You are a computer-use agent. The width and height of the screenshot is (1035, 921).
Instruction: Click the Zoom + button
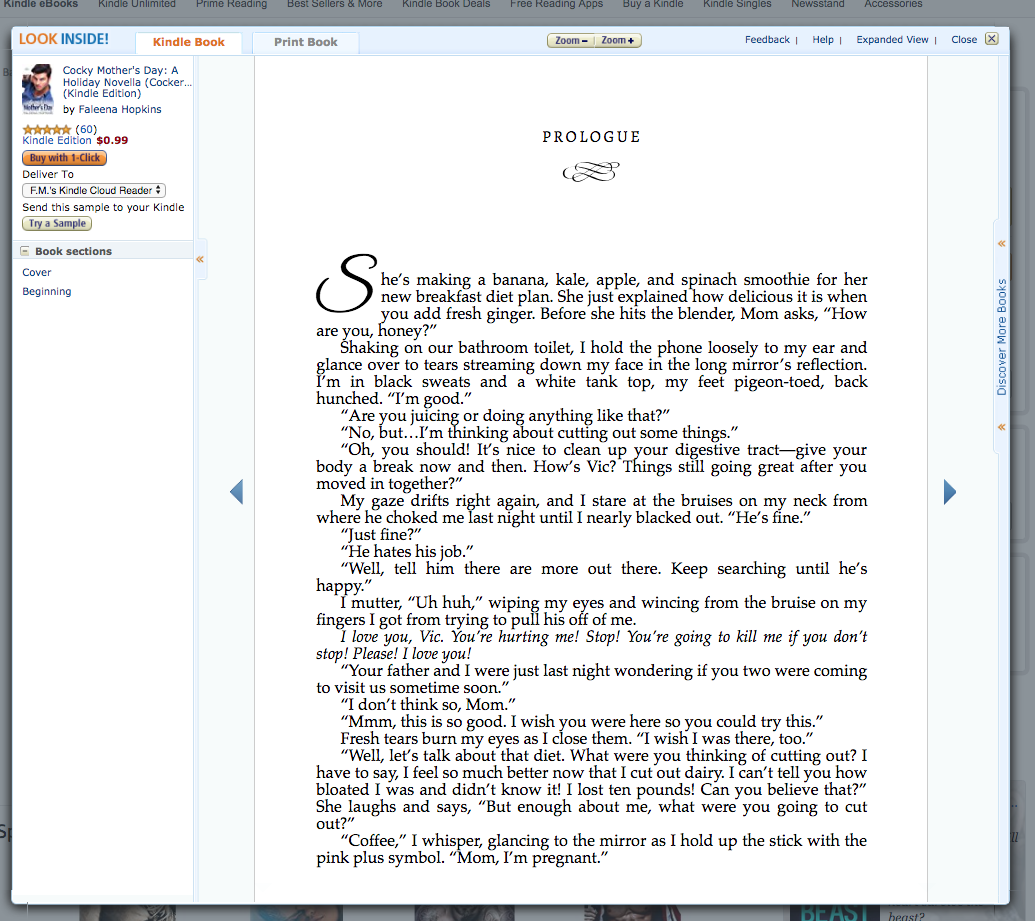pos(618,40)
